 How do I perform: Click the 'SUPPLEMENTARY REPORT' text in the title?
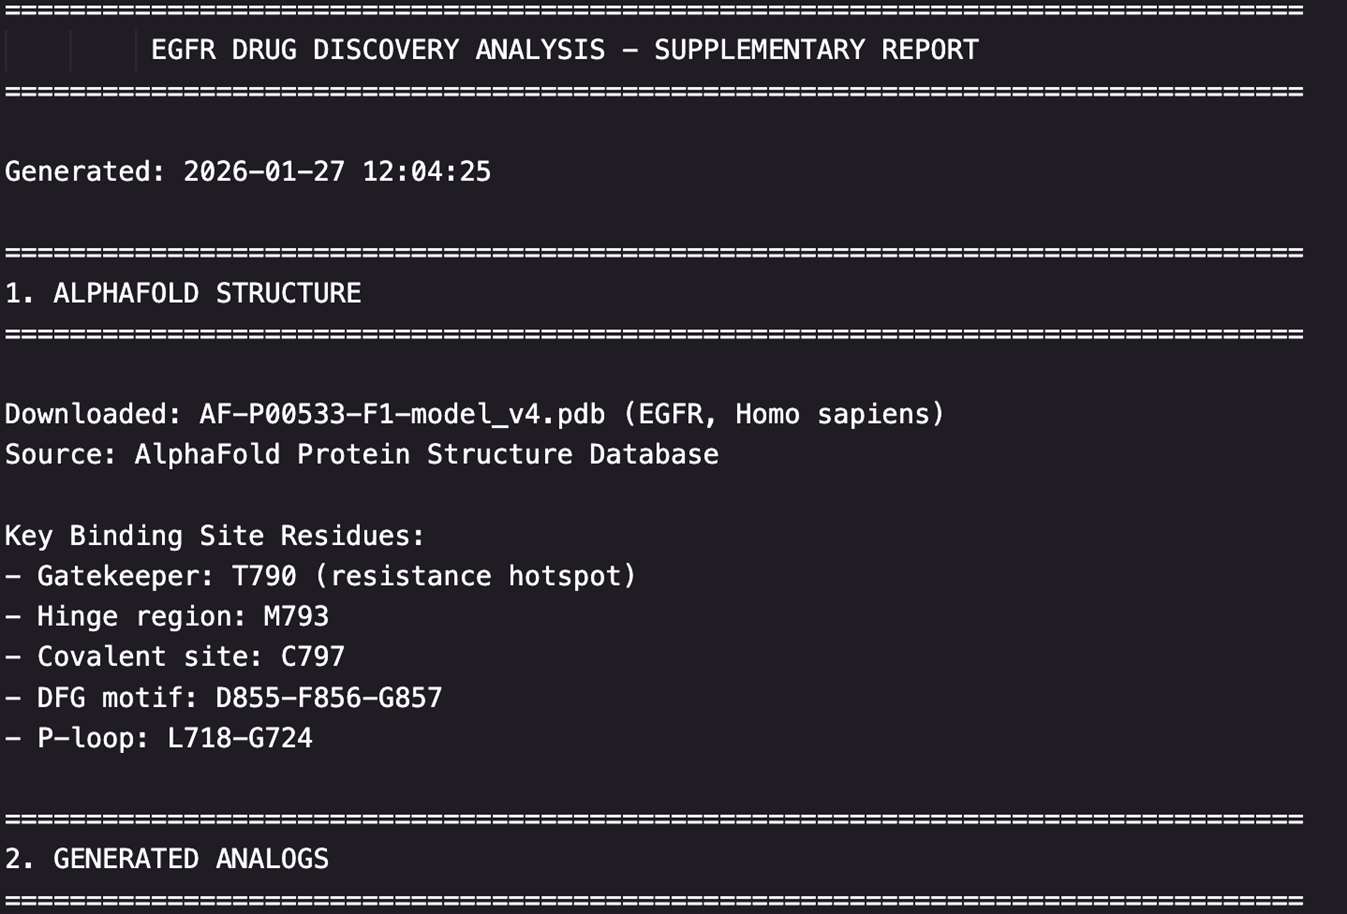[816, 50]
